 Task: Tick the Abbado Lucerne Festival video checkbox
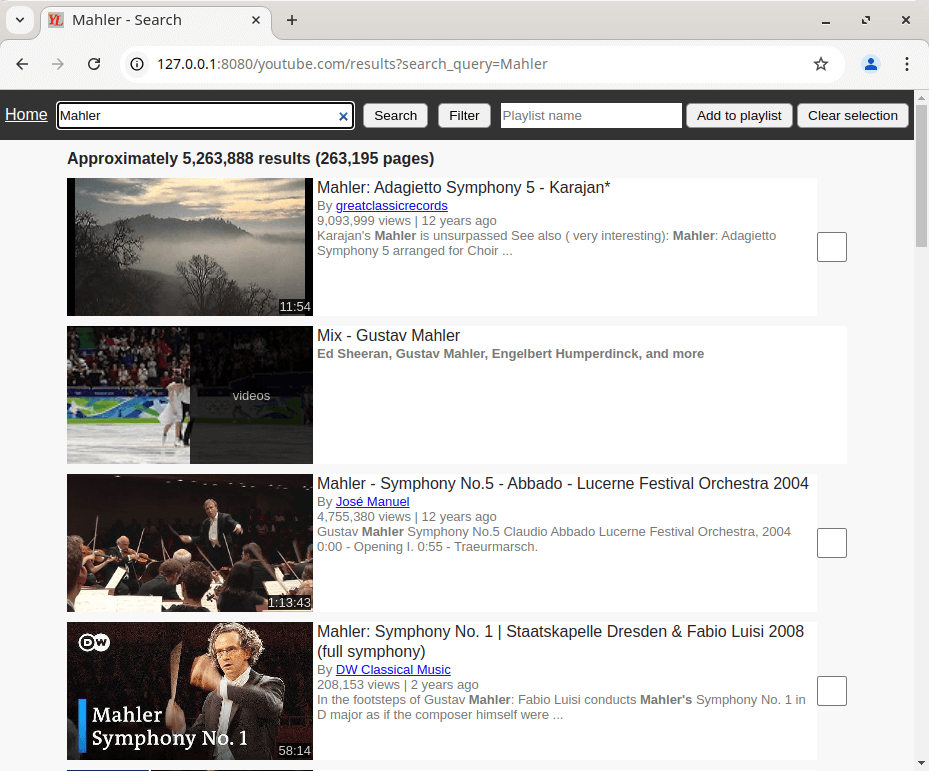click(x=832, y=543)
